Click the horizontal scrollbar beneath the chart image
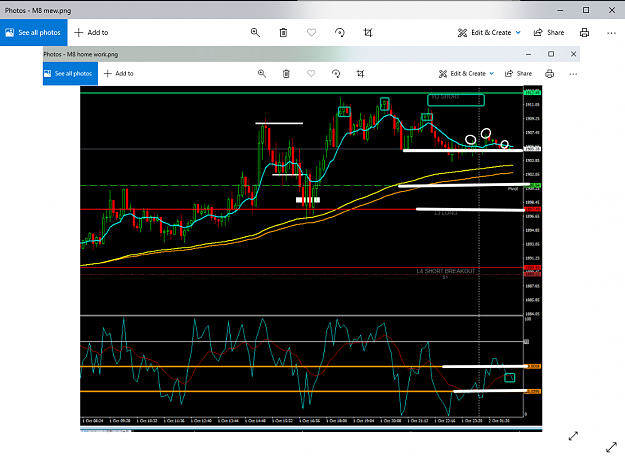 tap(311, 430)
